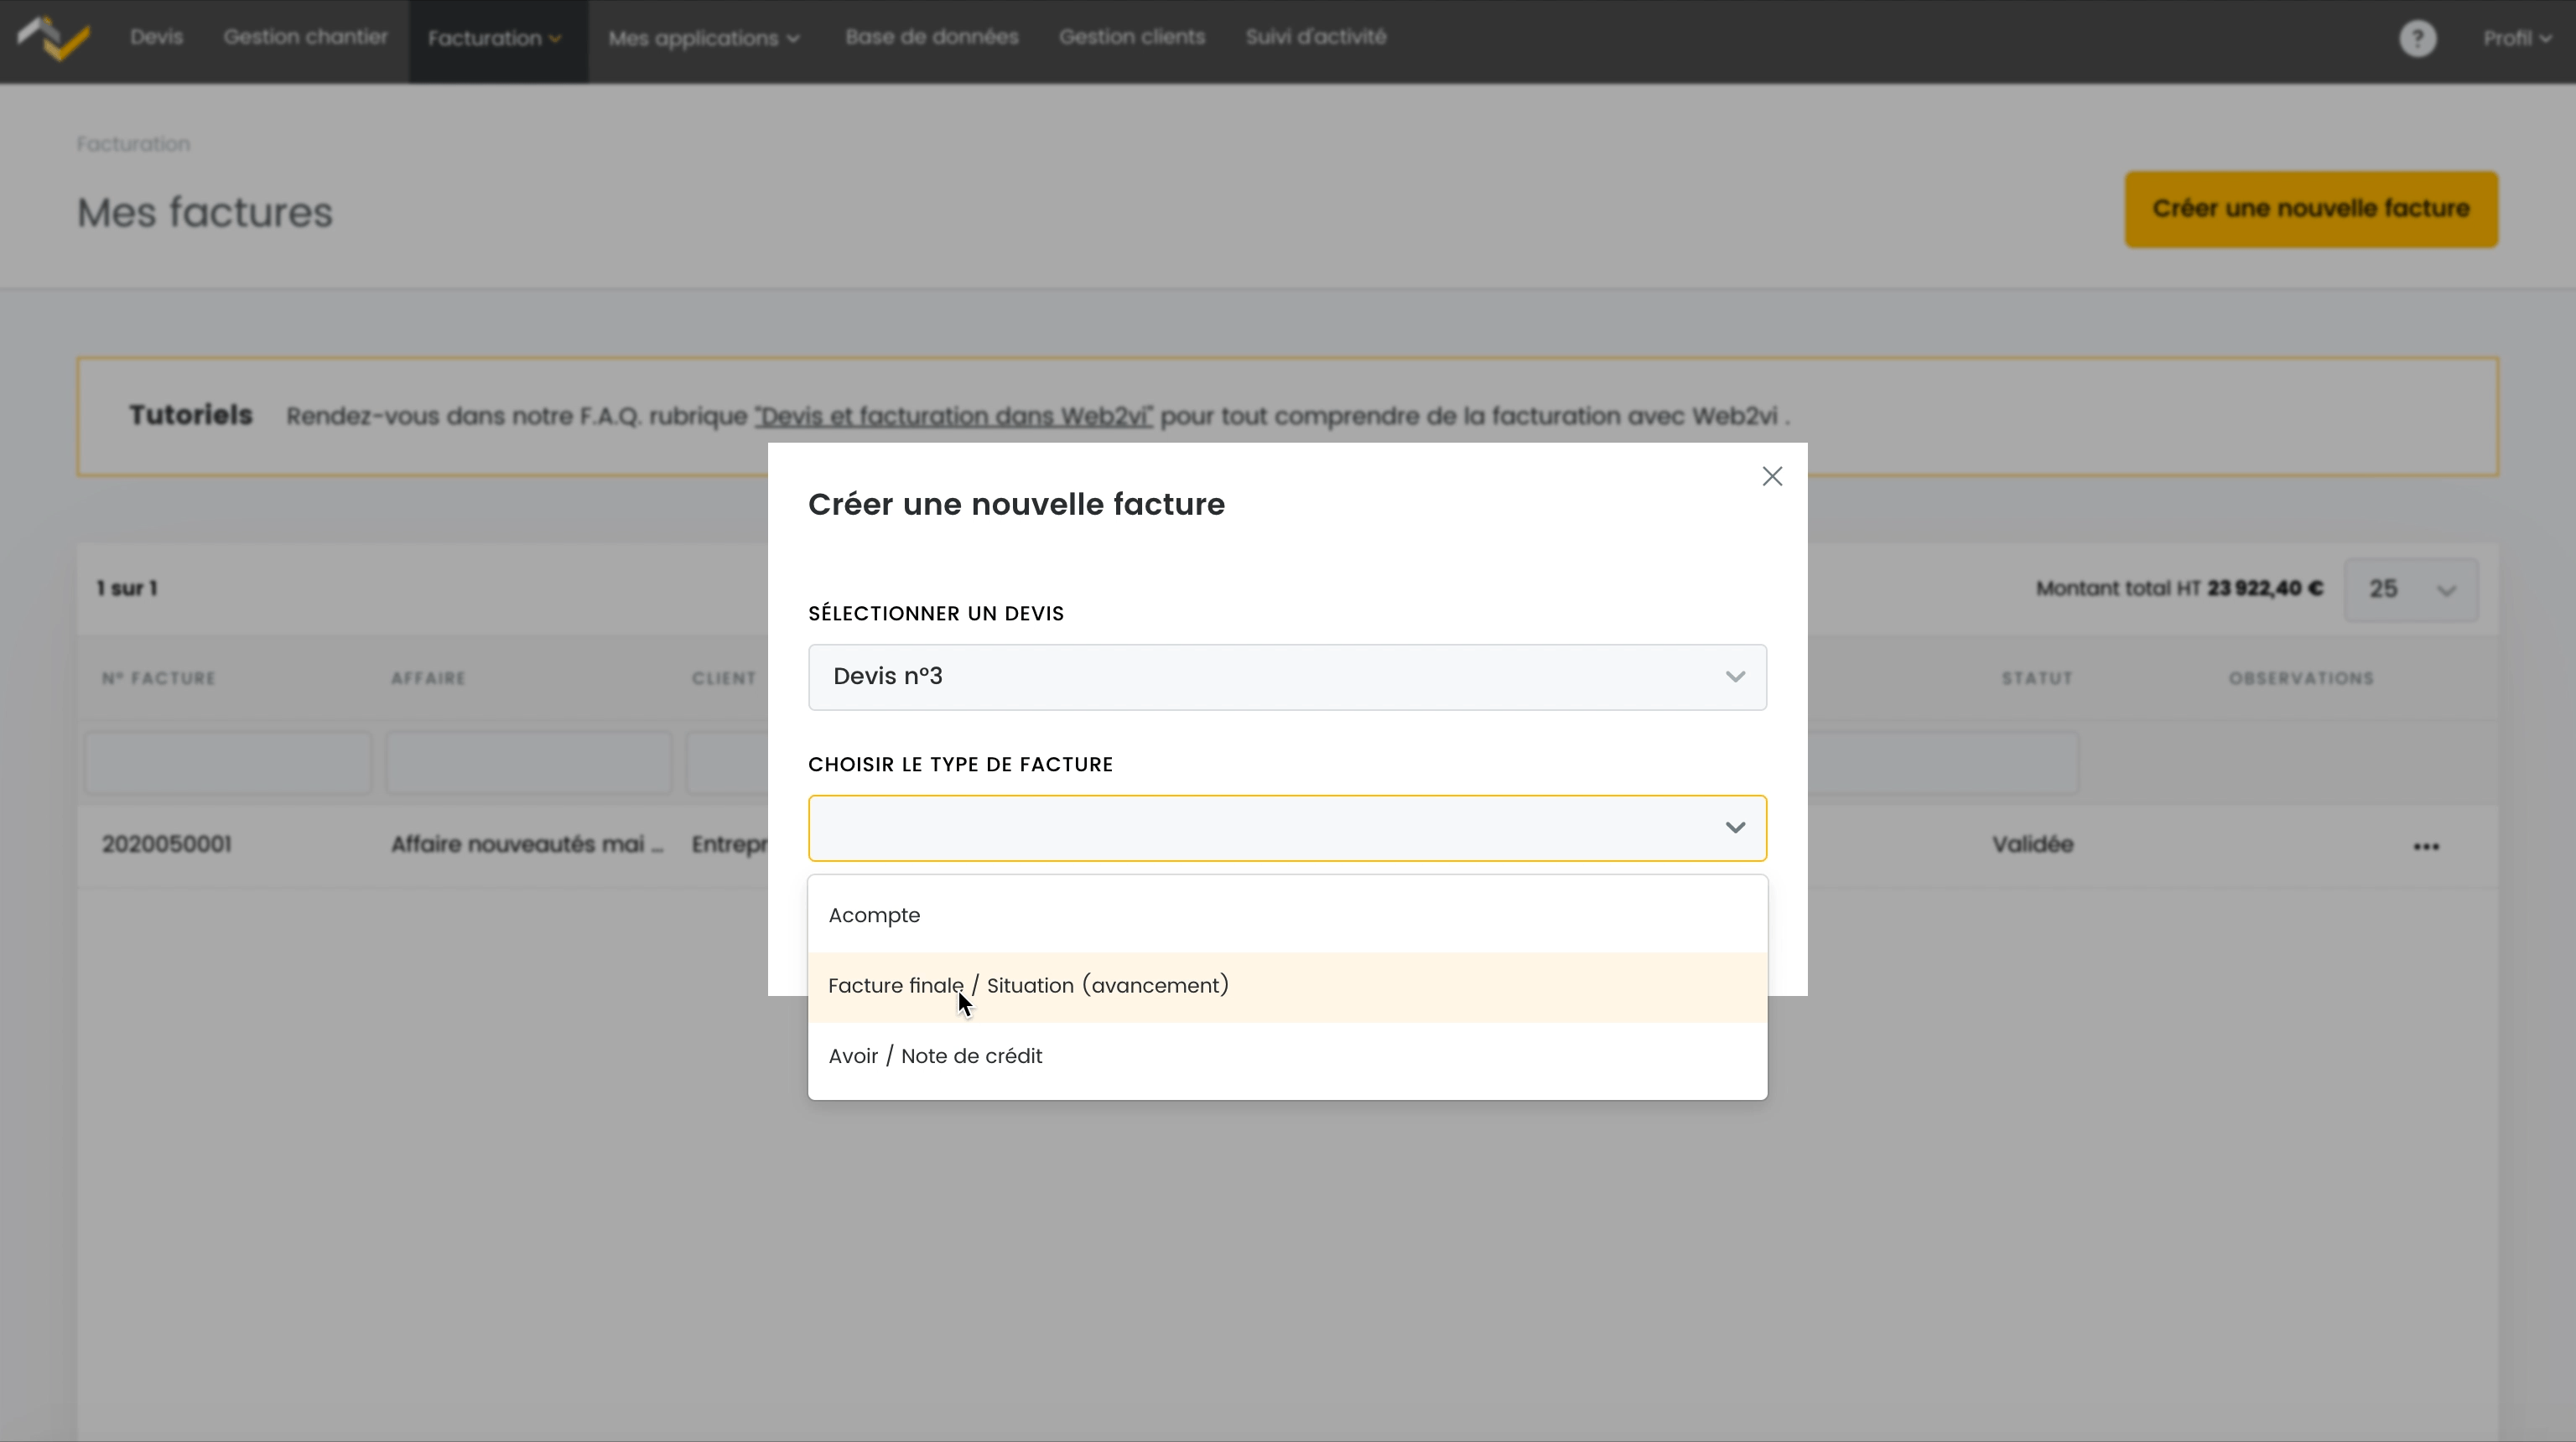
Task: Open Base de données page
Action: coord(931,37)
